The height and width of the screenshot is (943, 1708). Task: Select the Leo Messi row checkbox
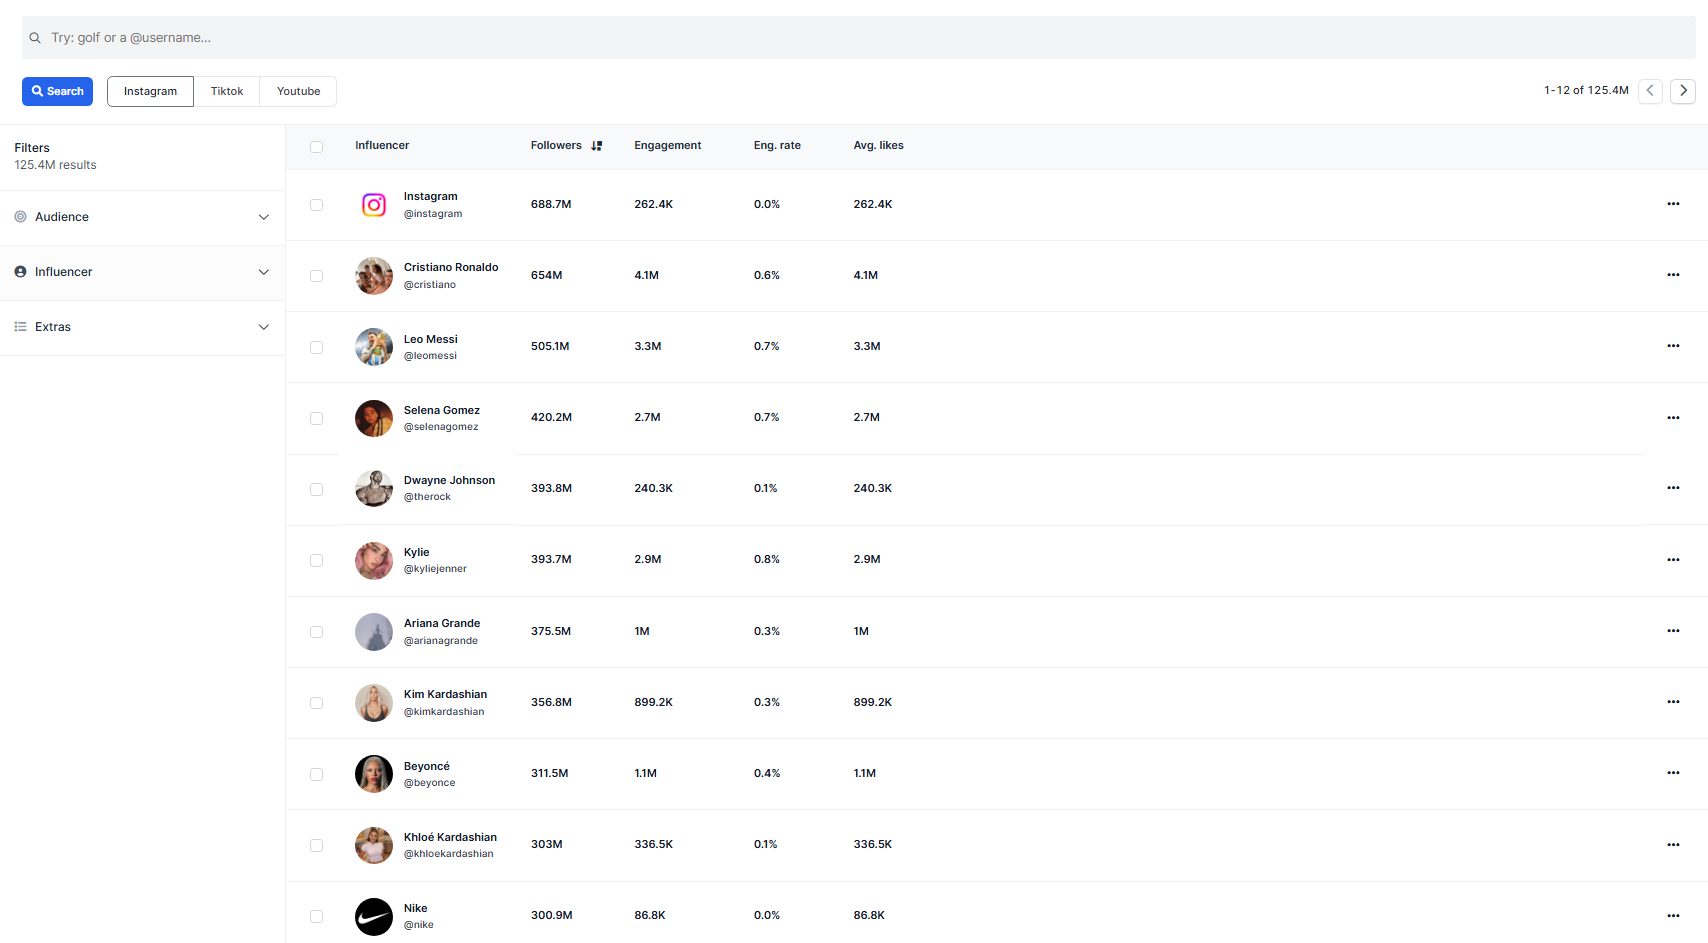(x=316, y=348)
